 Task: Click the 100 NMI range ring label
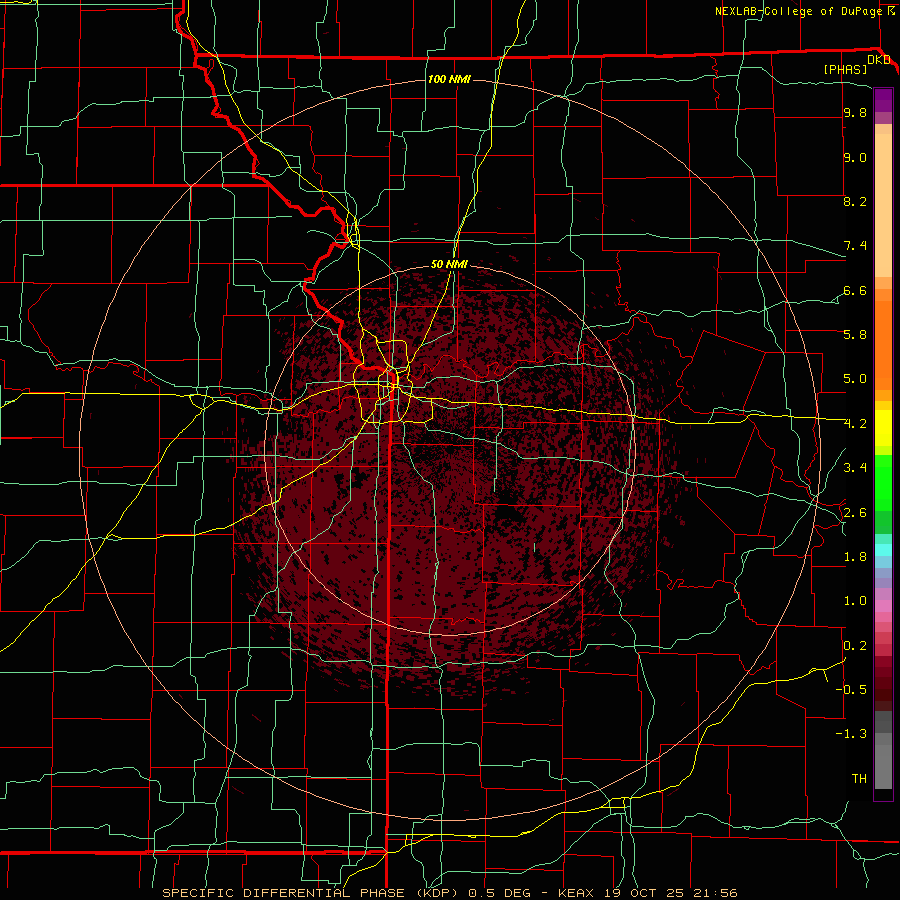click(x=449, y=79)
